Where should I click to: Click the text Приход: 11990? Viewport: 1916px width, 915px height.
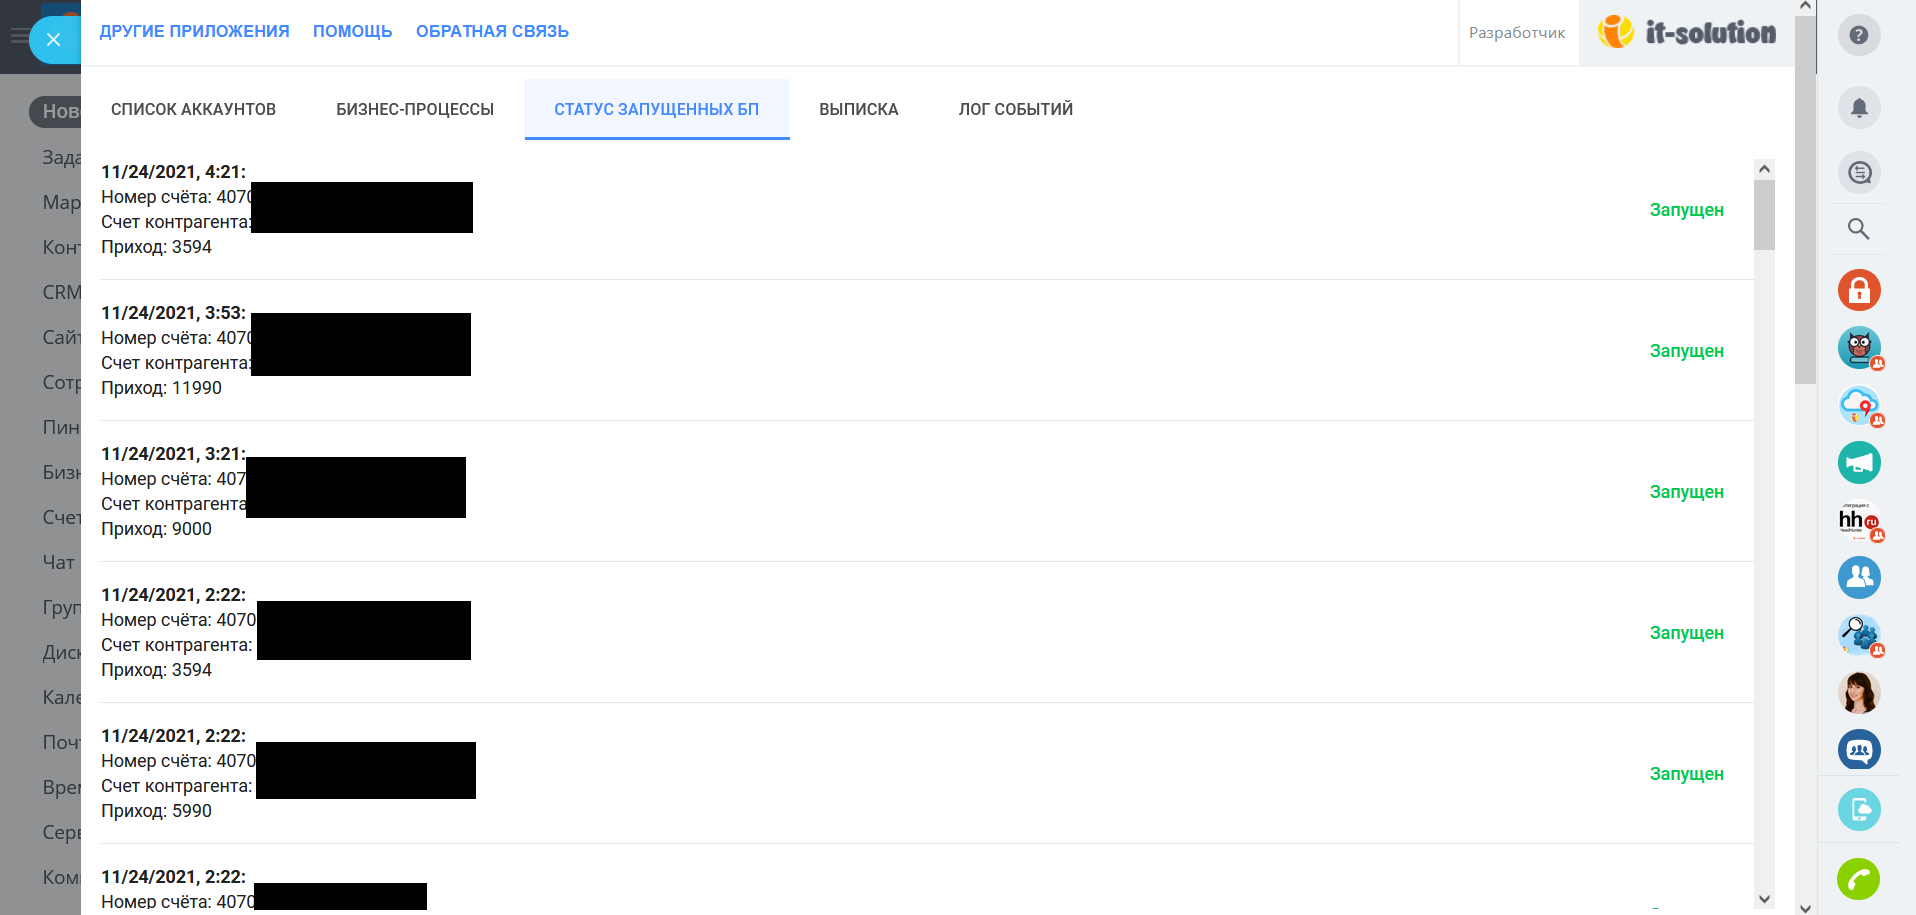(161, 388)
